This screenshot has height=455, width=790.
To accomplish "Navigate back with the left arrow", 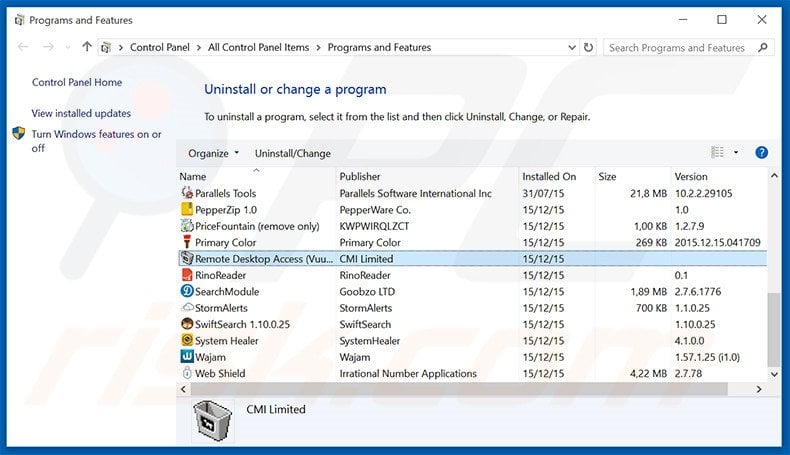I will click(x=23, y=47).
